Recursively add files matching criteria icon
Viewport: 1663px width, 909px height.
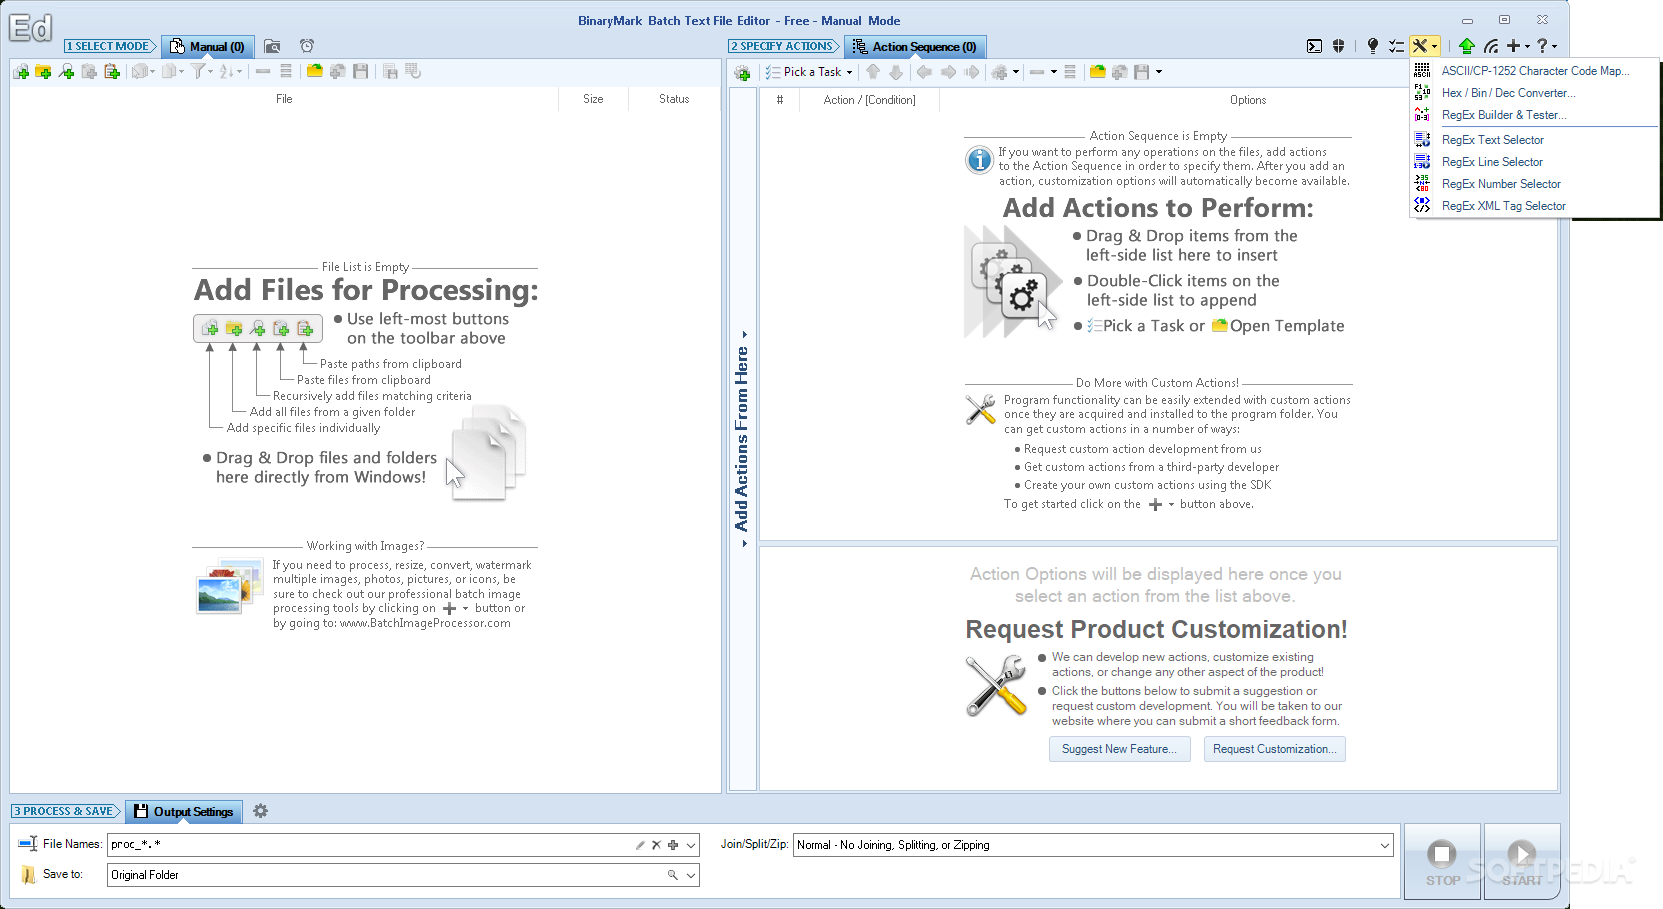pyautogui.click(x=66, y=72)
